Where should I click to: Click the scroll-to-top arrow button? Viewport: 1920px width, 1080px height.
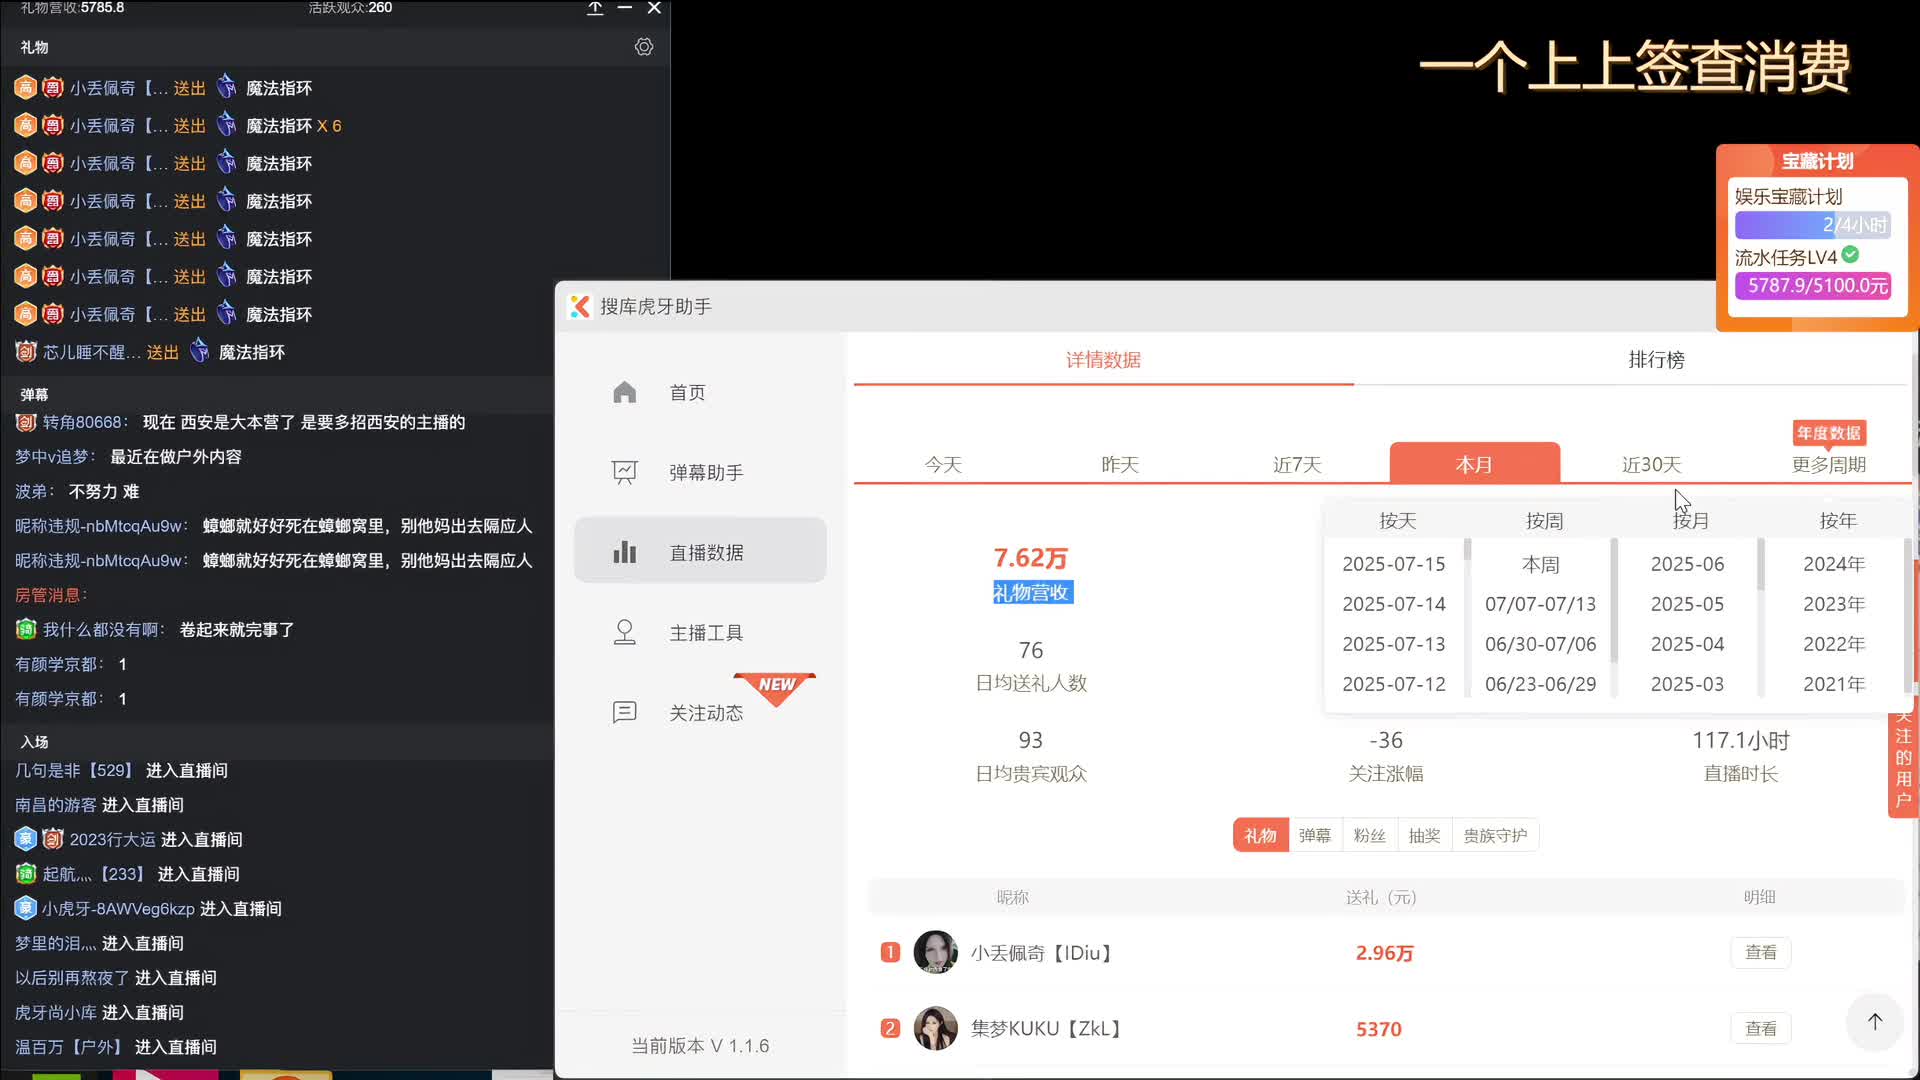(x=1875, y=1021)
